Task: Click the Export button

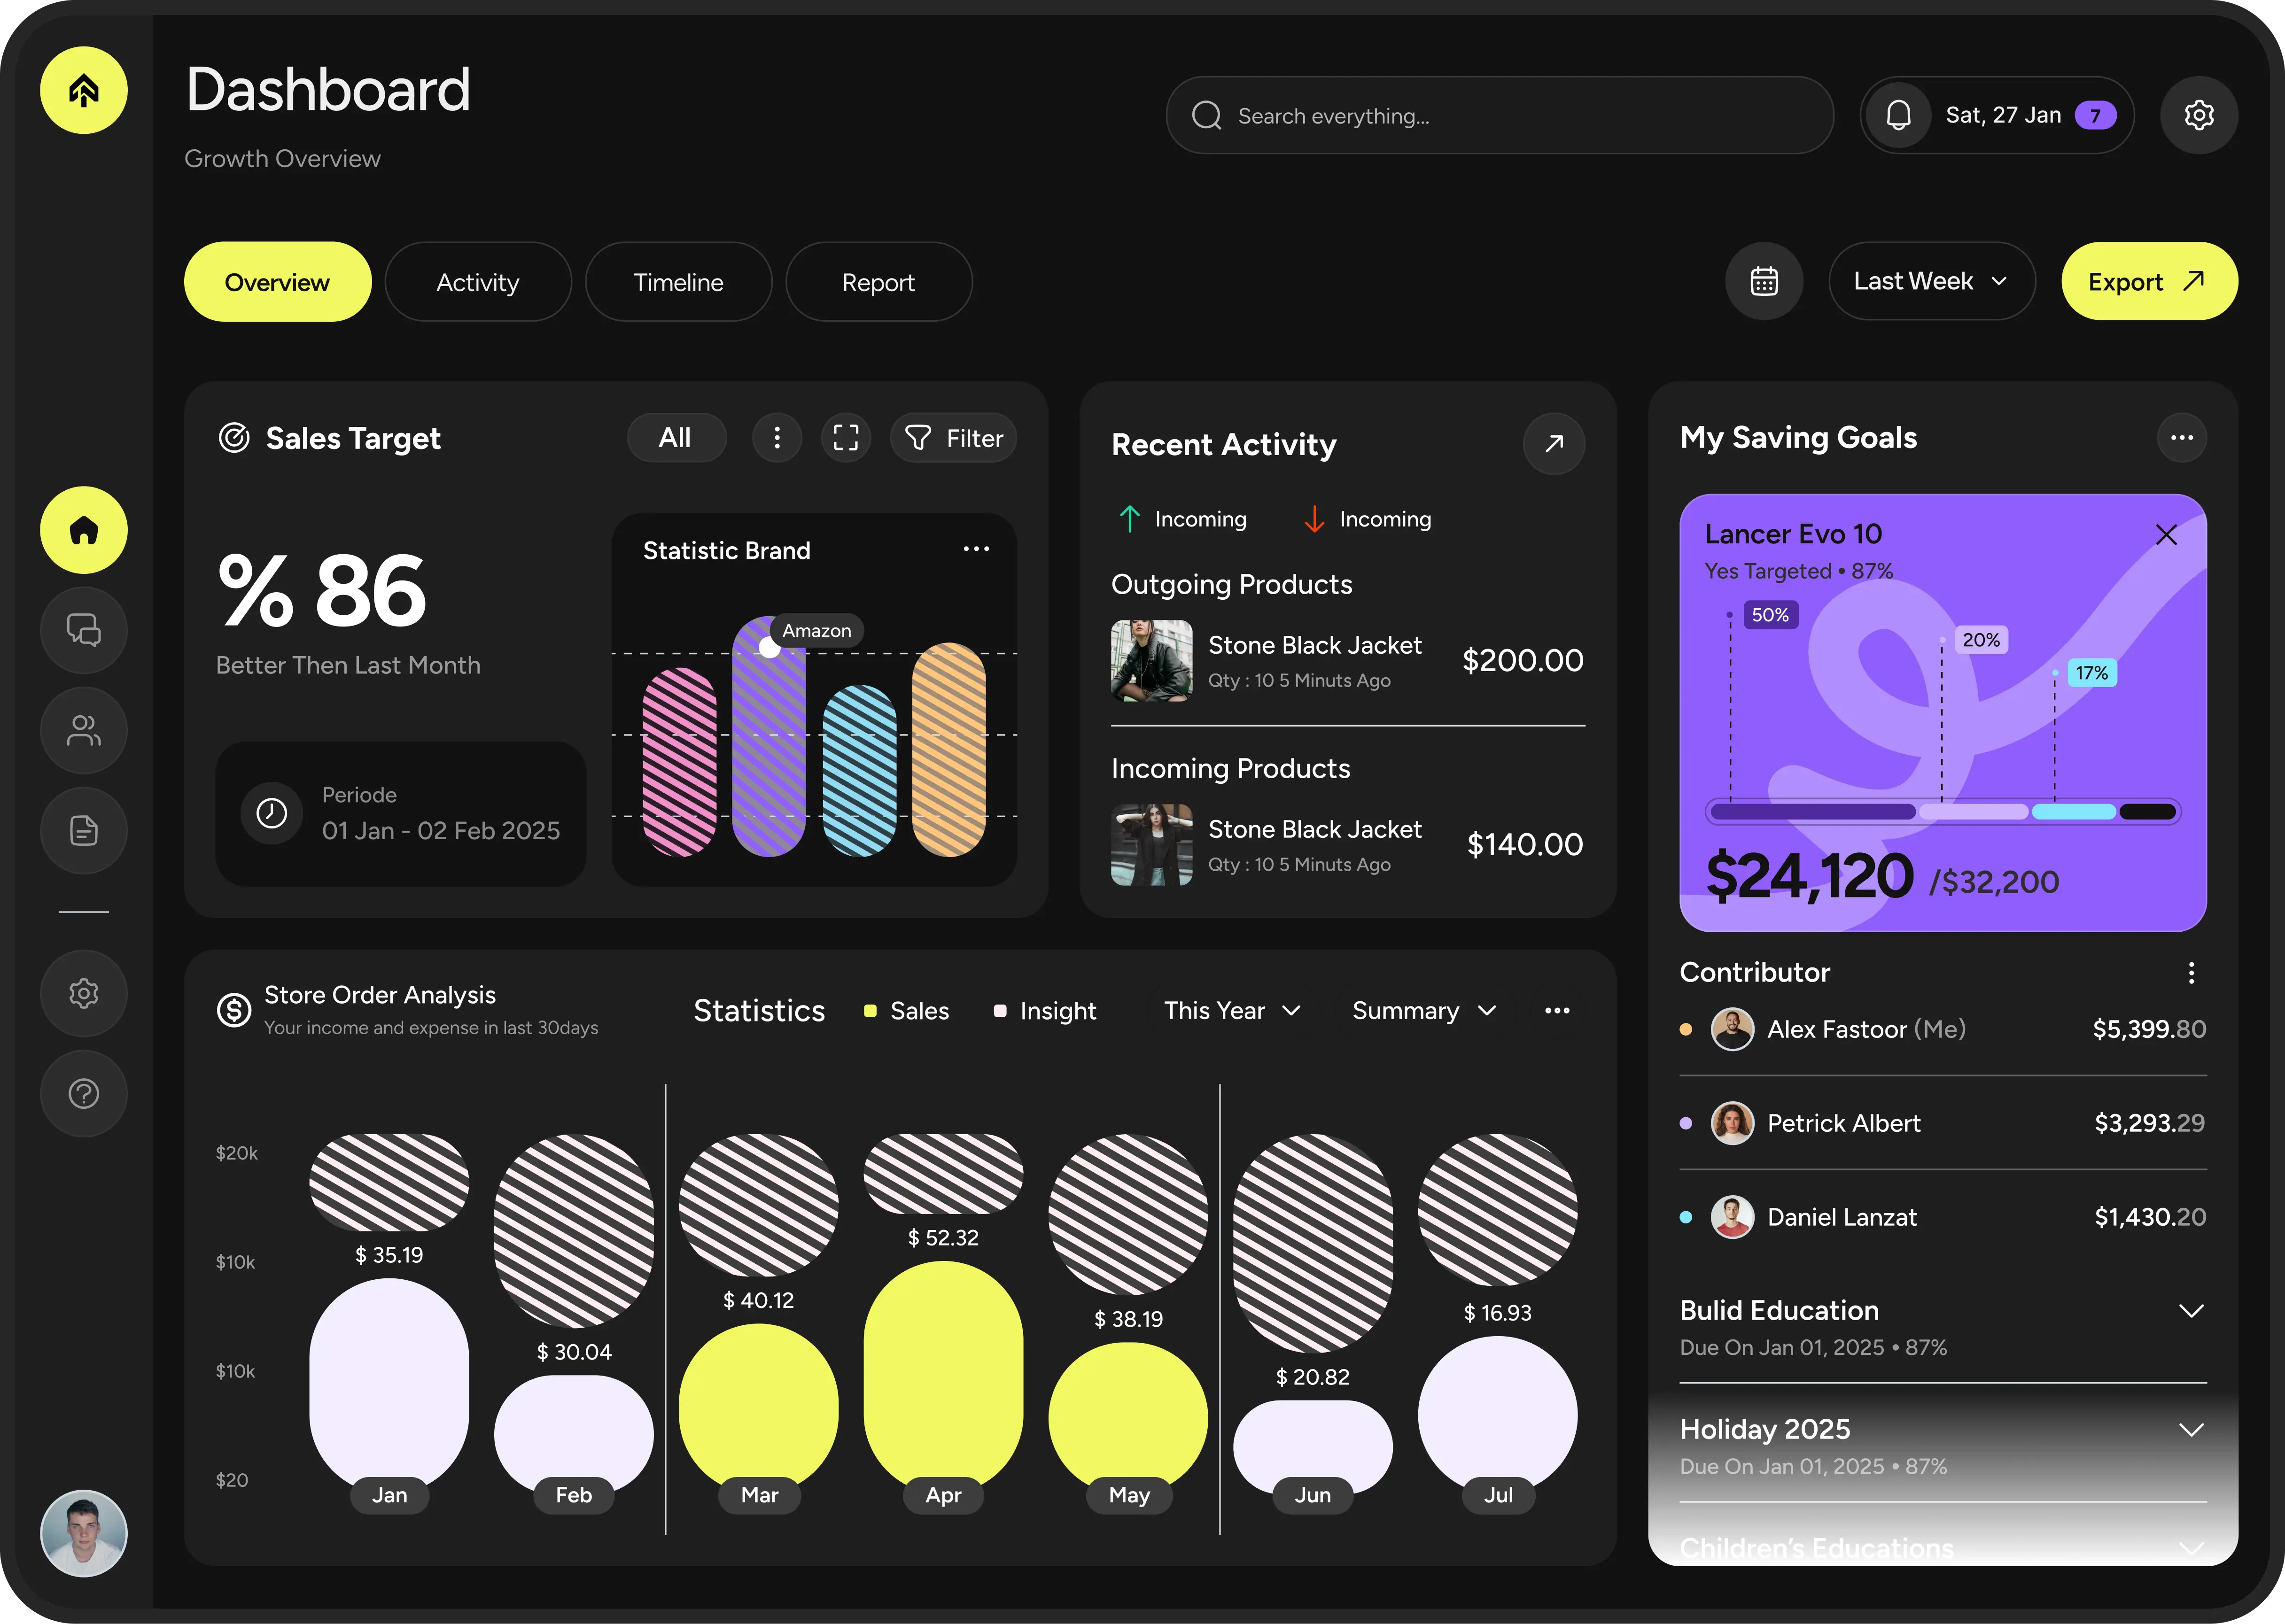Action: tap(2147, 281)
